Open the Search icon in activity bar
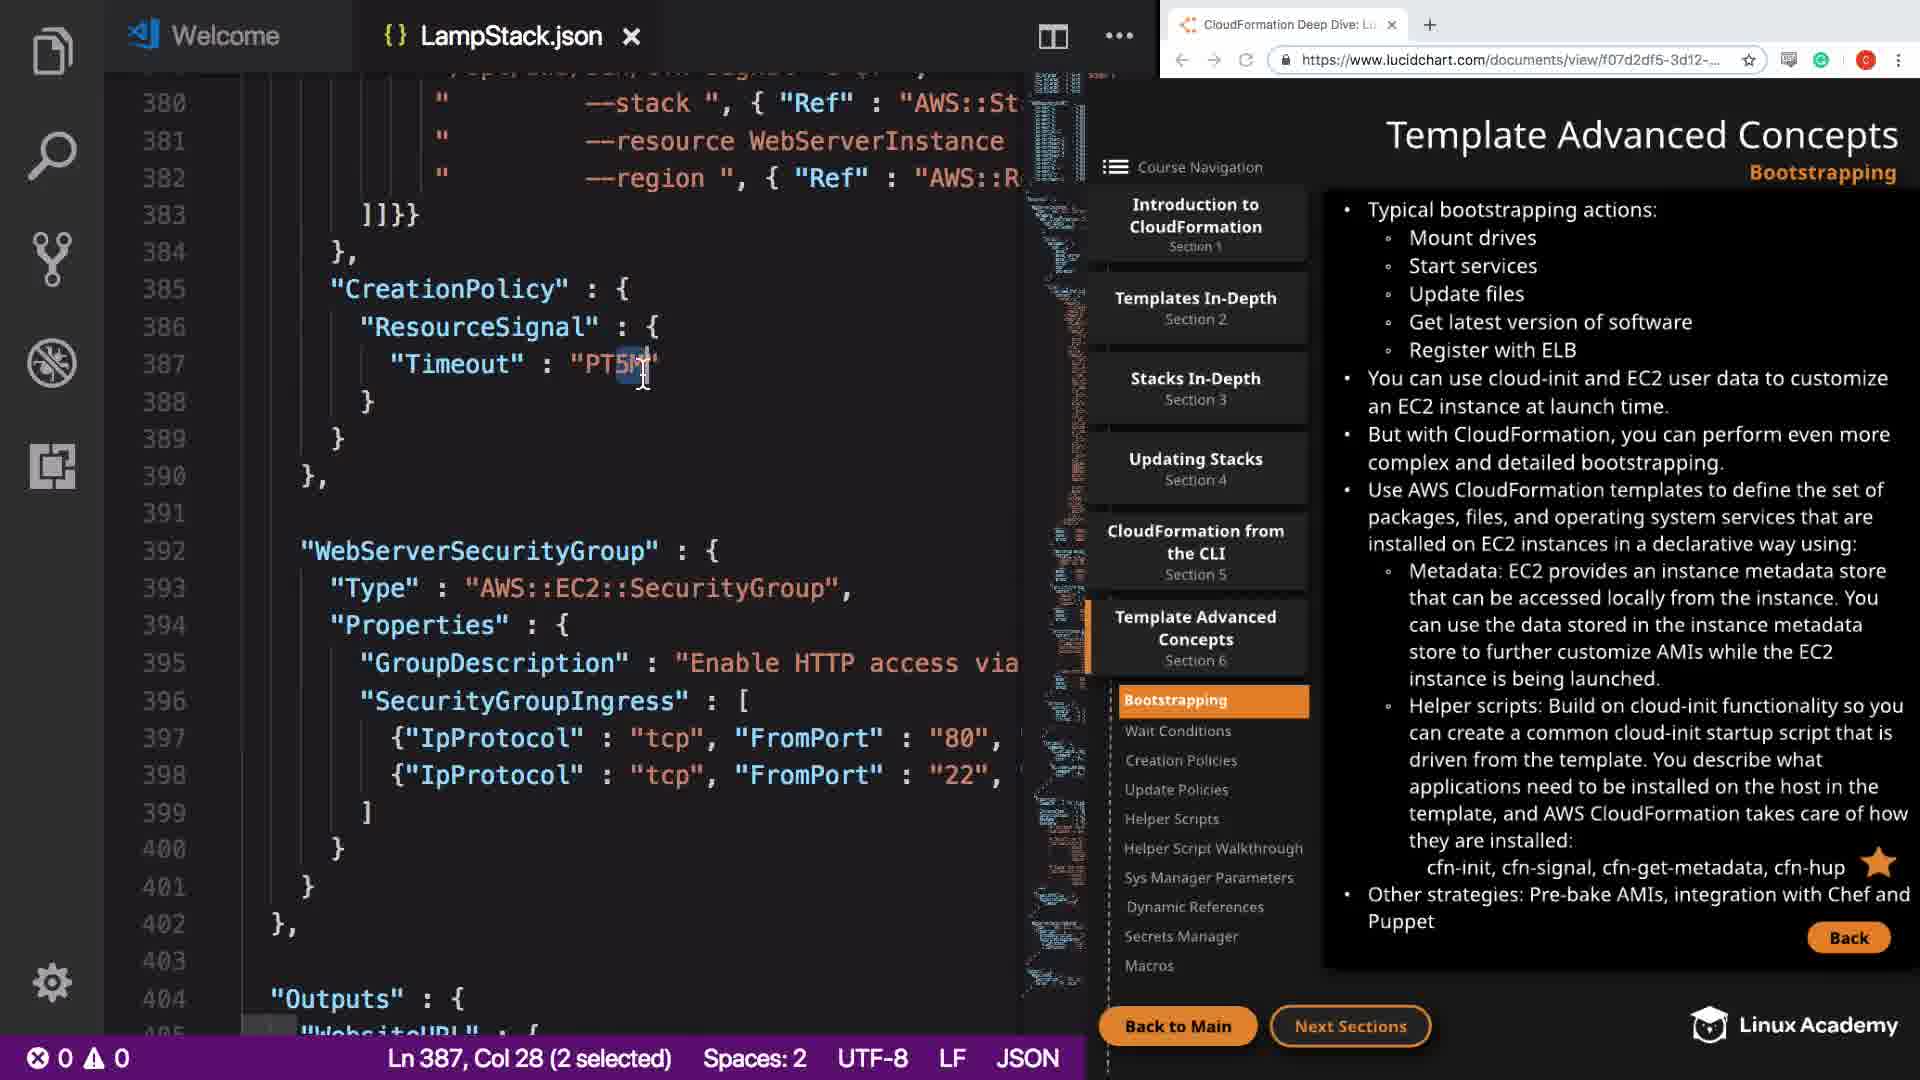This screenshot has height=1080, width=1920. click(x=52, y=156)
